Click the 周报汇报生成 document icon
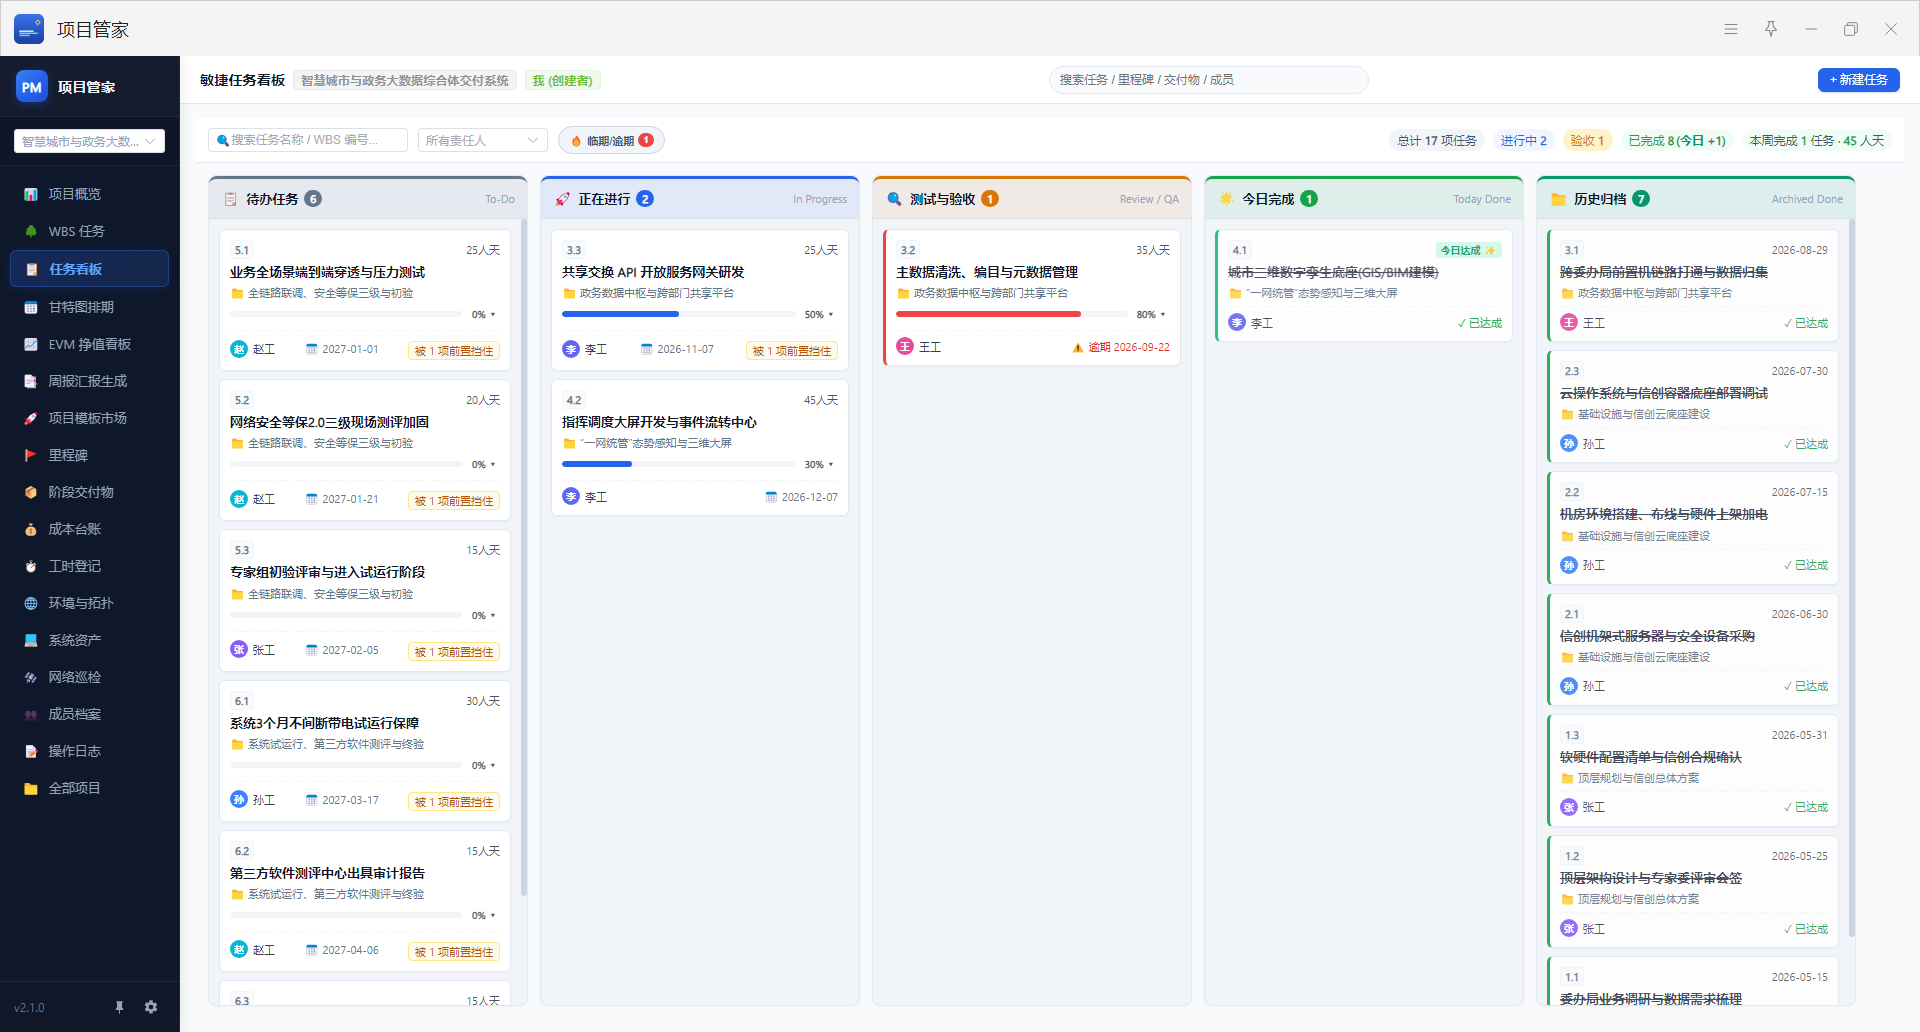The height and width of the screenshot is (1032, 1920). tap(31, 381)
